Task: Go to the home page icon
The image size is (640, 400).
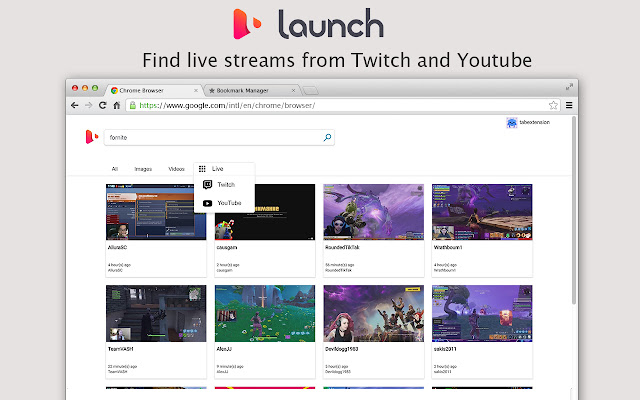Action: coord(117,105)
